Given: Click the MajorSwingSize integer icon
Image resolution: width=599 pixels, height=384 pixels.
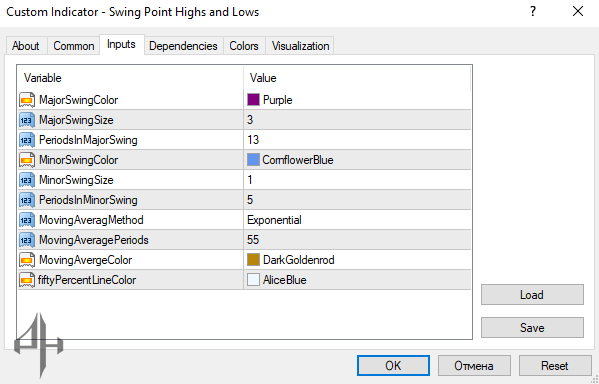Looking at the screenshot, I should 27,120.
